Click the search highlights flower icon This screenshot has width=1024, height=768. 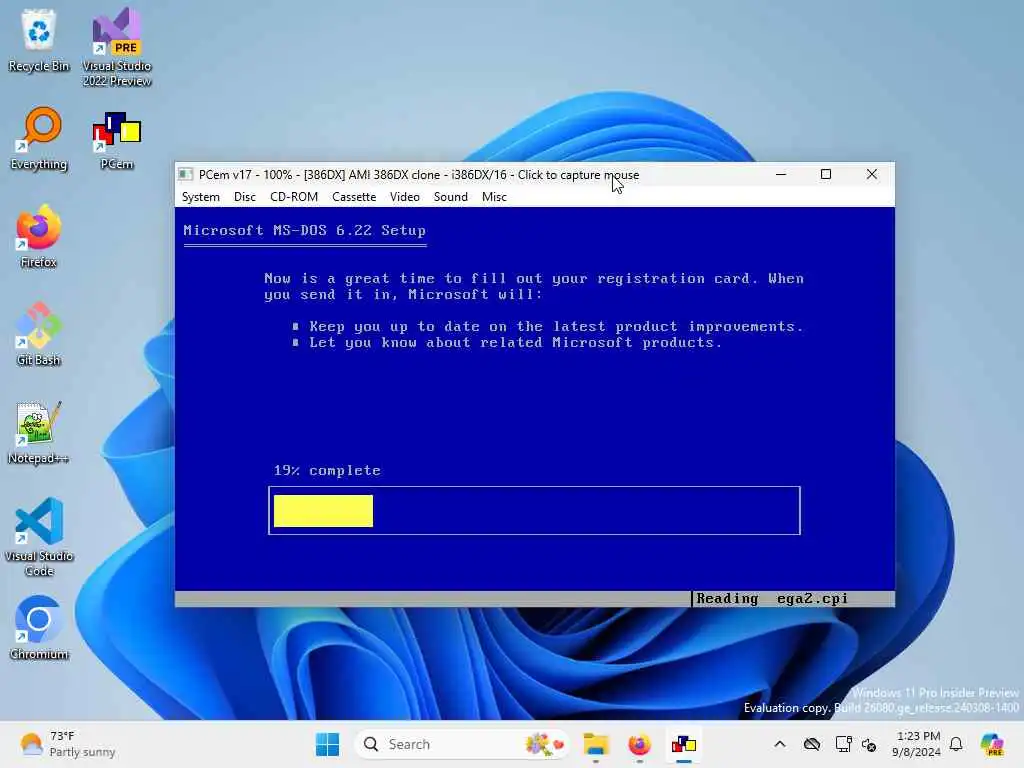pyautogui.click(x=543, y=744)
